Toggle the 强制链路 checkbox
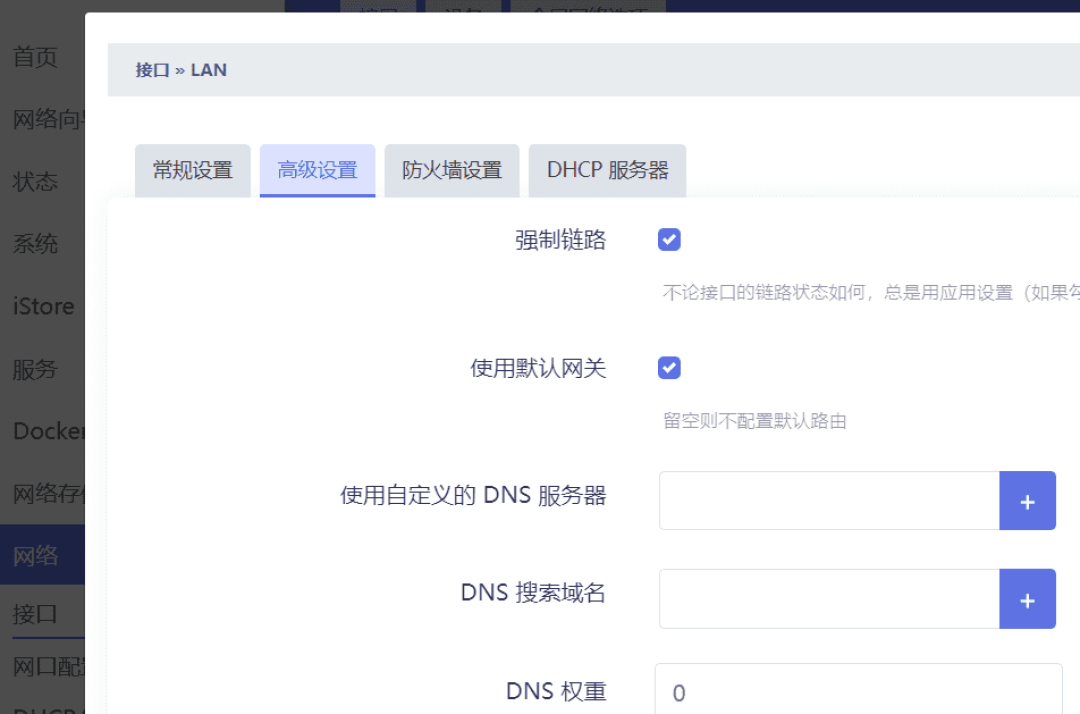 pyautogui.click(x=669, y=240)
